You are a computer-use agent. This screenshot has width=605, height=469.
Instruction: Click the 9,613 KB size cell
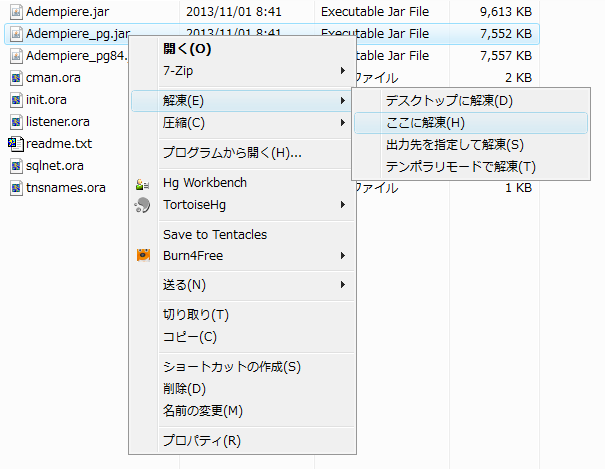[x=506, y=12]
